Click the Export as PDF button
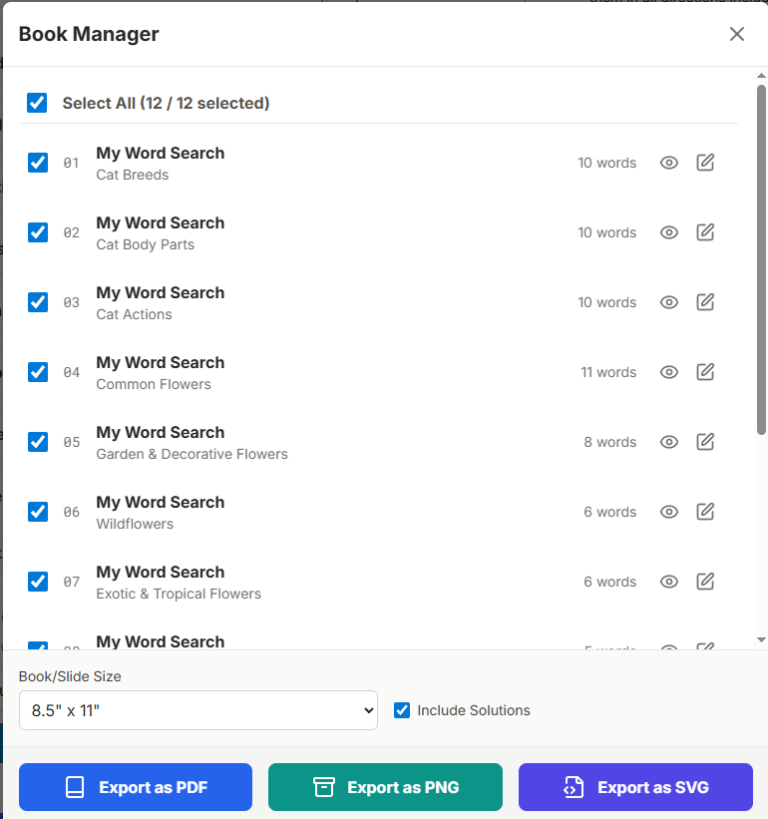The image size is (768, 819). pos(135,787)
